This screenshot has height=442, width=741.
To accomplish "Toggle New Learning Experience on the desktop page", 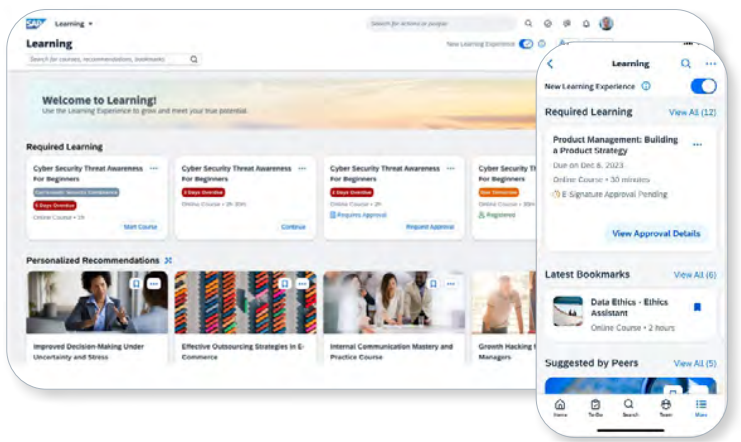I will coord(526,44).
